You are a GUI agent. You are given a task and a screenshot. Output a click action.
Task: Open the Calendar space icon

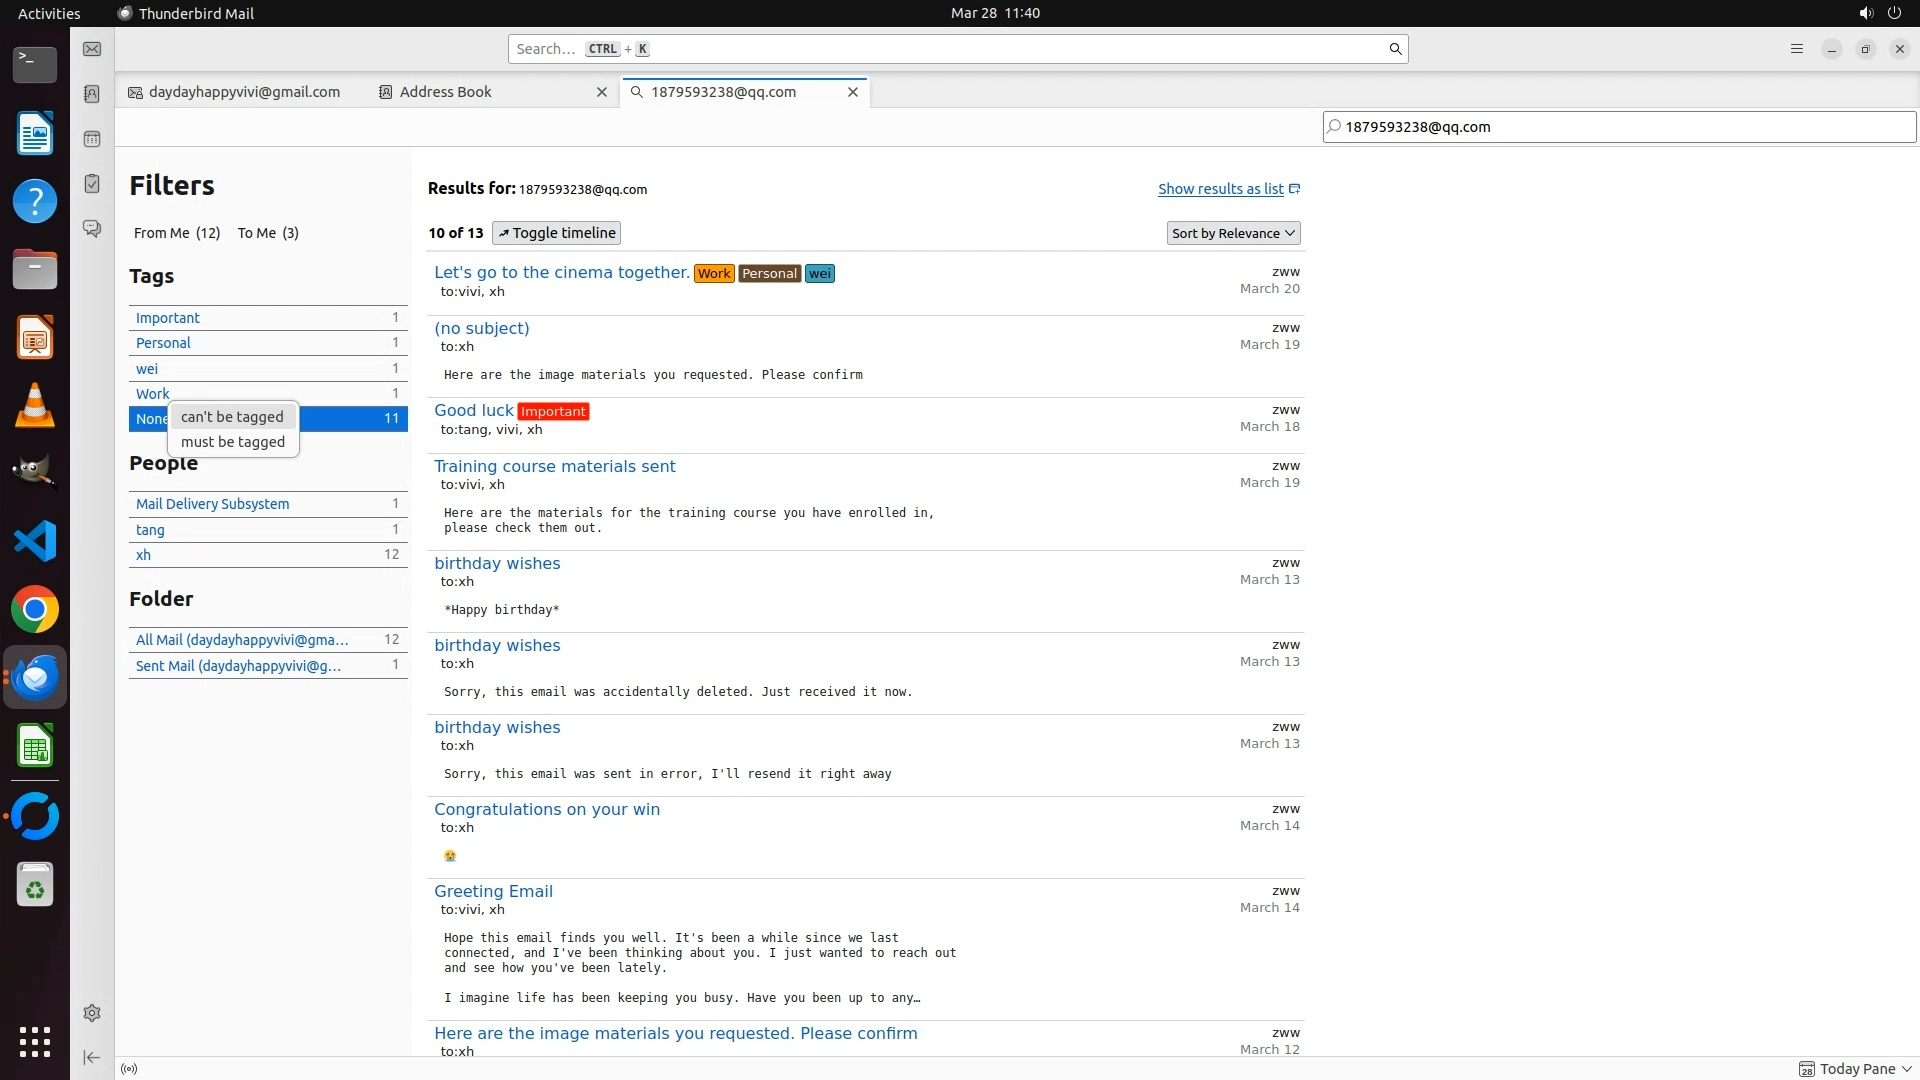point(92,139)
